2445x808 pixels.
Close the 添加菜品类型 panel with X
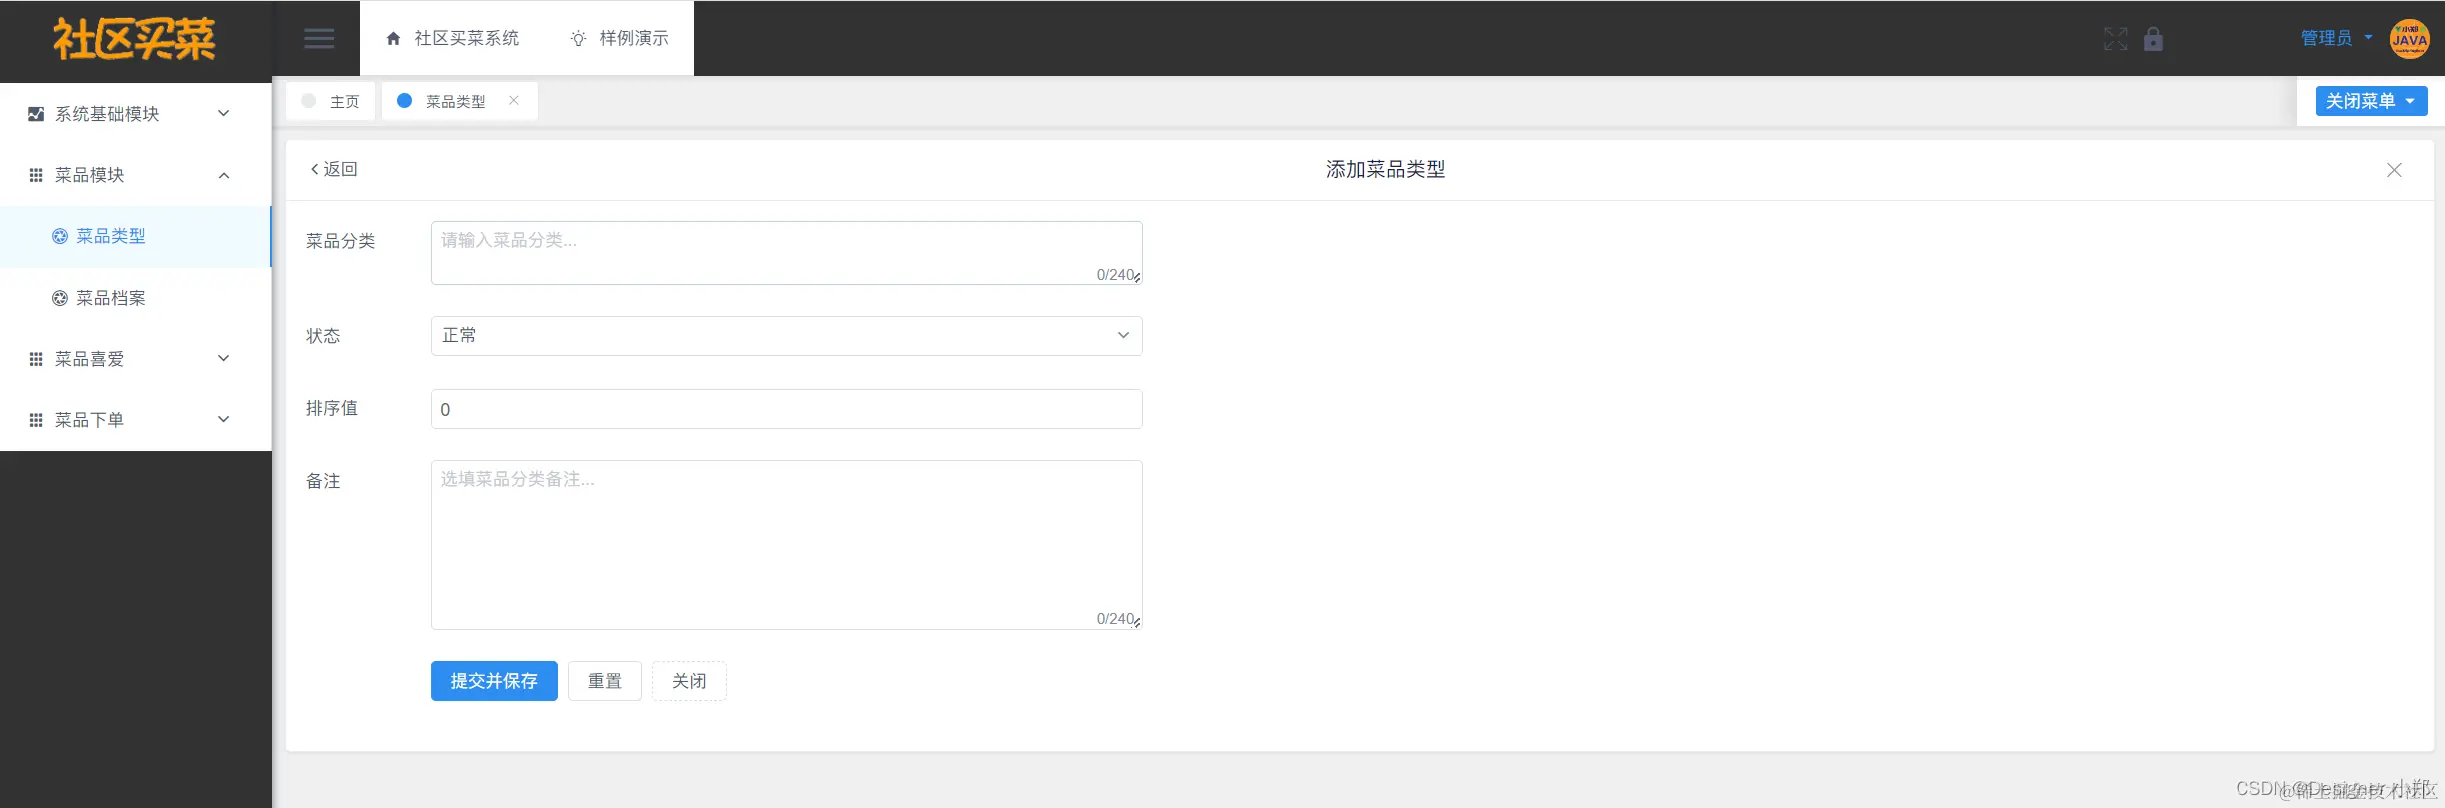[x=2394, y=170]
